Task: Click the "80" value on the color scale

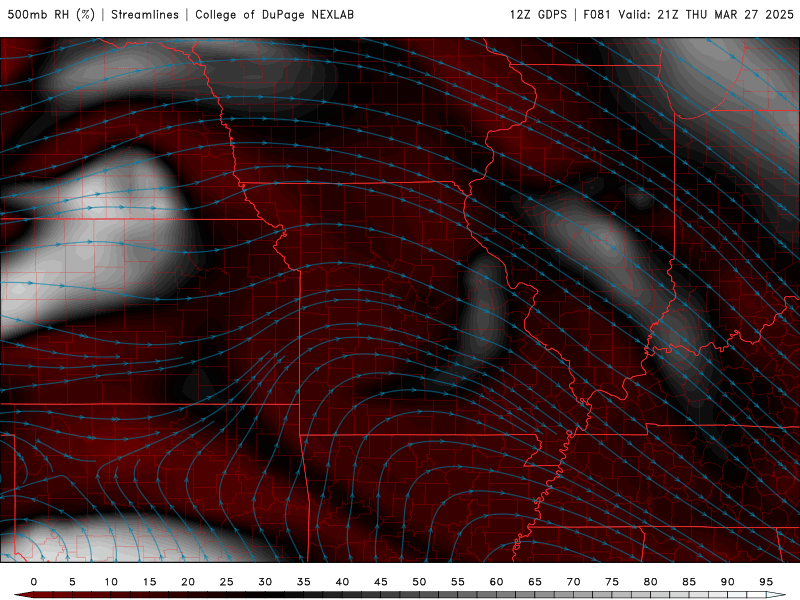Action: click(x=650, y=582)
